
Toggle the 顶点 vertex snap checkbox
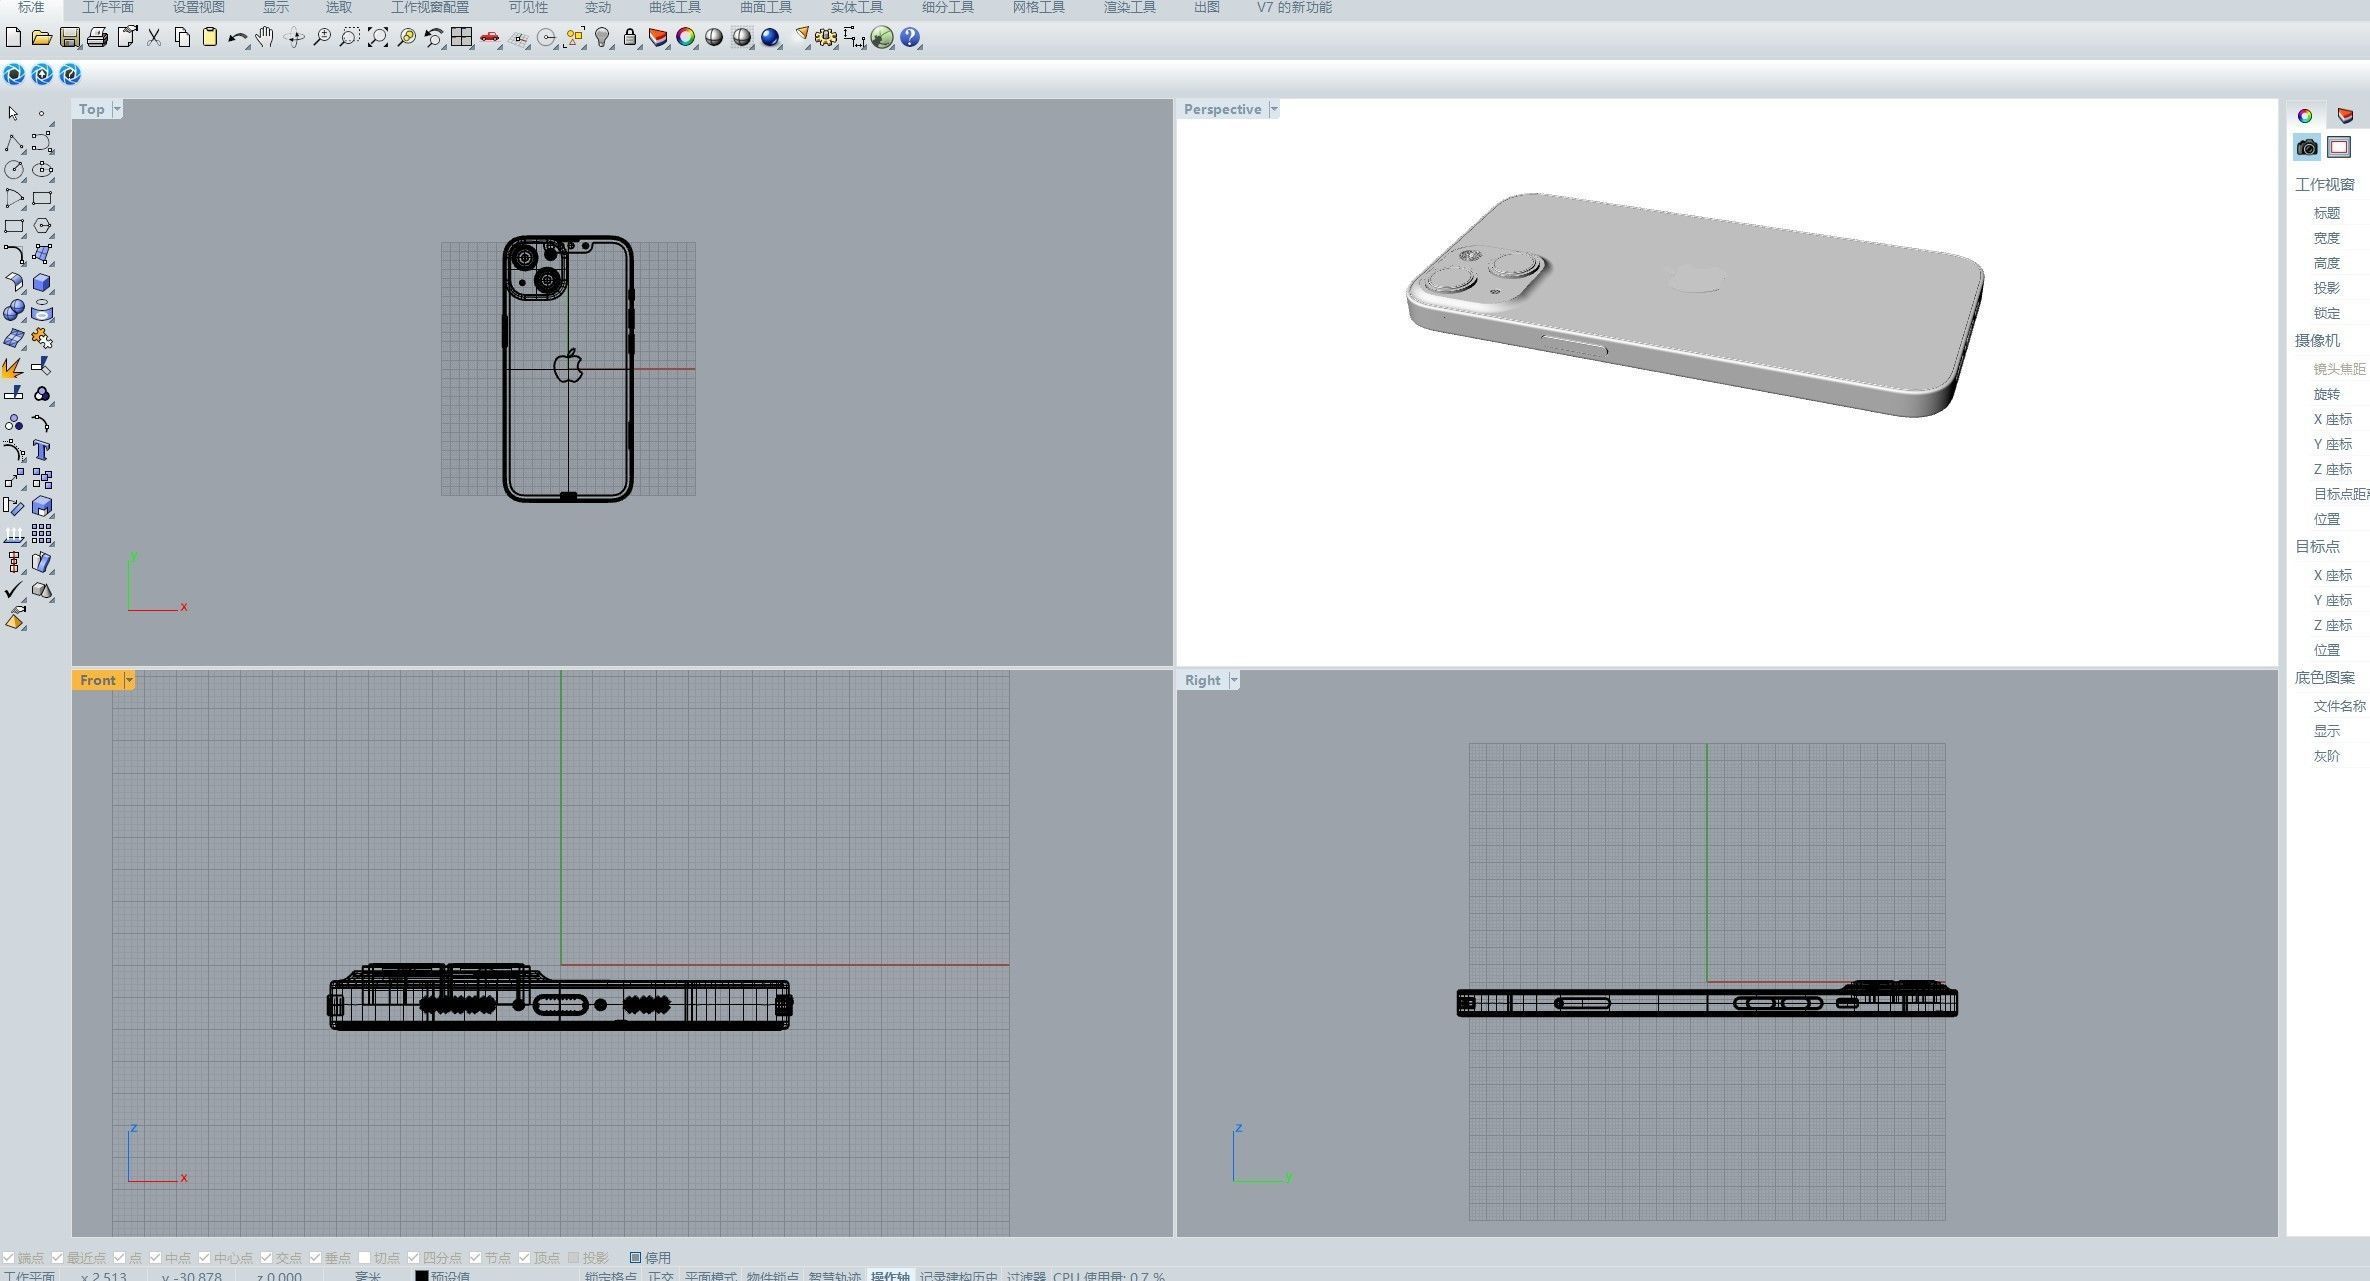[525, 1258]
